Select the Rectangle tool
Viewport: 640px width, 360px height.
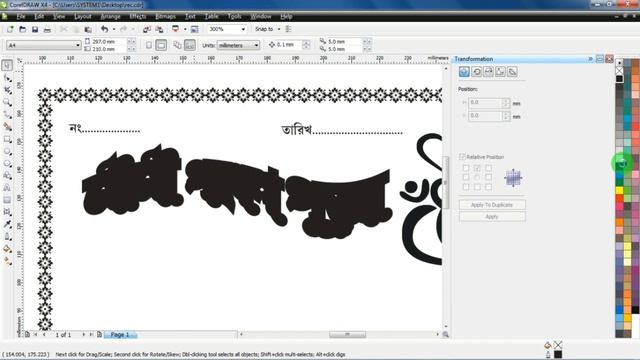click(7, 139)
